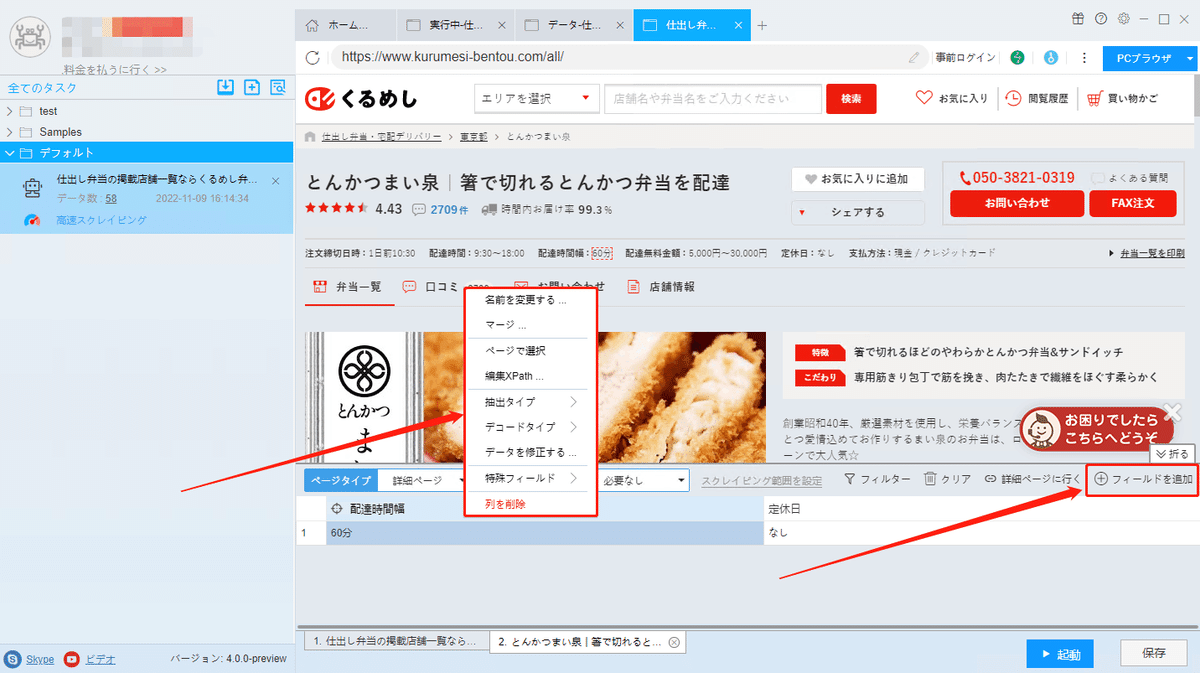Click the gift icon in the title bar

click(x=1077, y=18)
